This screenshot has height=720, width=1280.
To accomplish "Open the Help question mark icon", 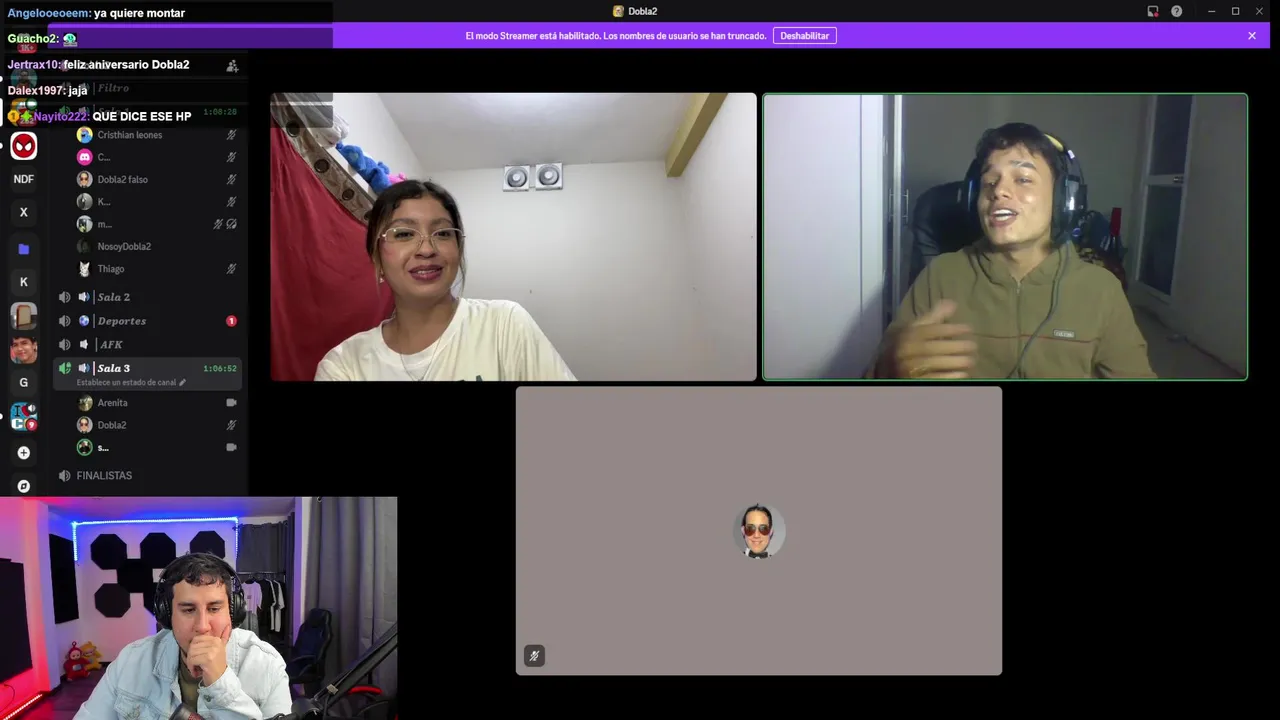I will coord(1177,11).
